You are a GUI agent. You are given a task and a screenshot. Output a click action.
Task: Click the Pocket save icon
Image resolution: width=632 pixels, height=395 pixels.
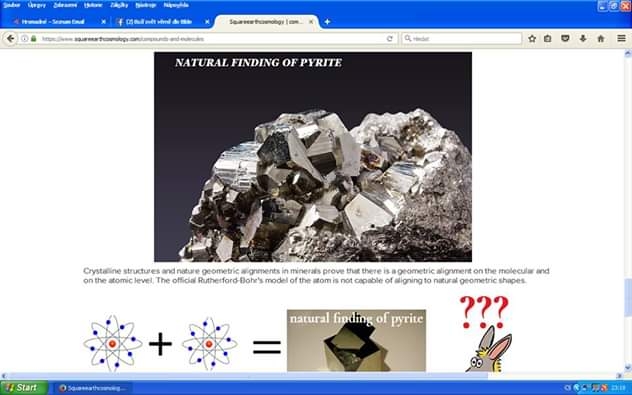pyautogui.click(x=565, y=39)
